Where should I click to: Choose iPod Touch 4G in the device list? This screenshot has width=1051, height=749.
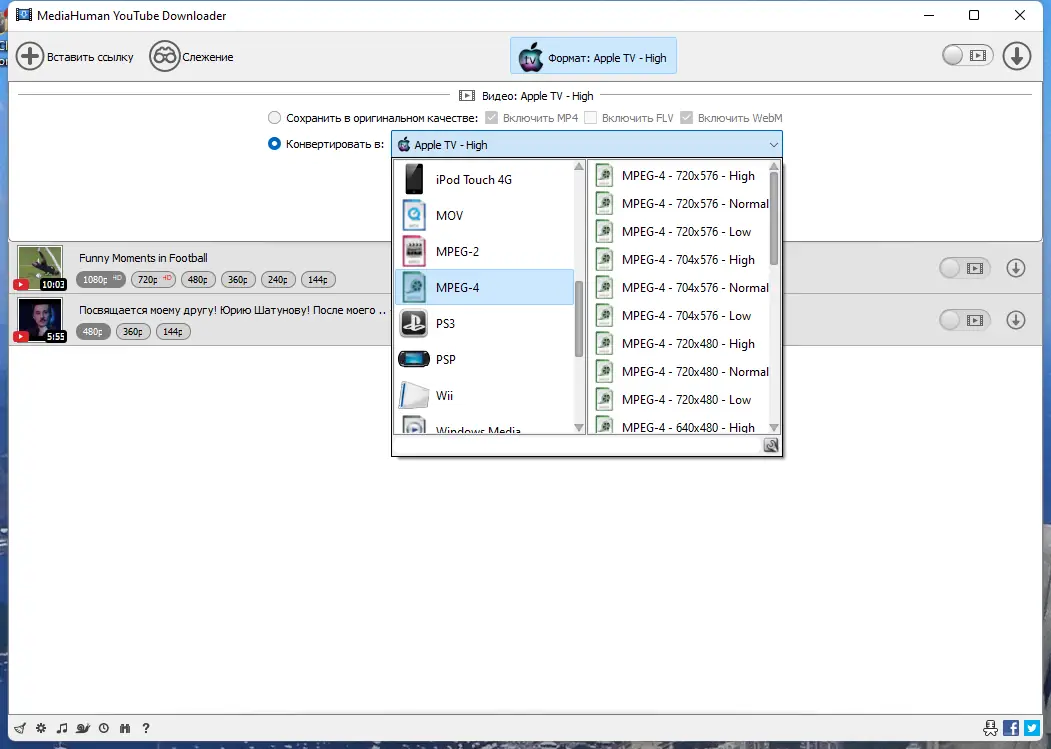pos(484,180)
